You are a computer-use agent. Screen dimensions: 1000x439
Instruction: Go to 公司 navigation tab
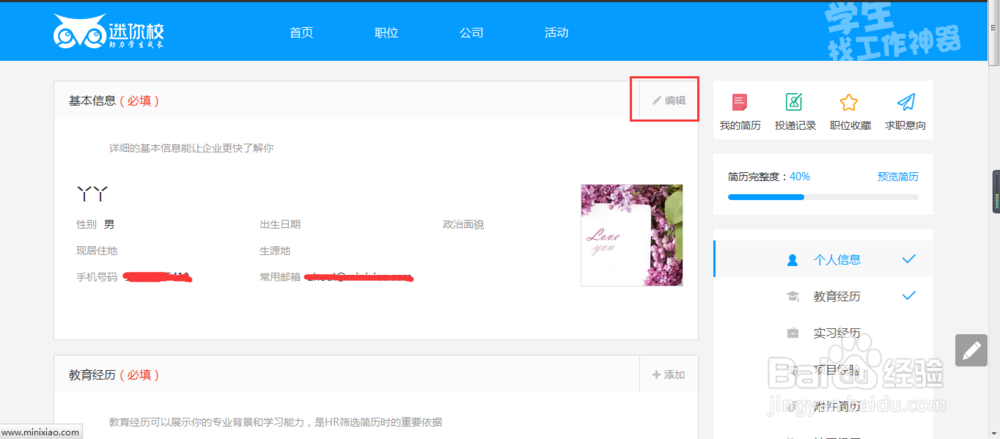pyautogui.click(x=471, y=33)
